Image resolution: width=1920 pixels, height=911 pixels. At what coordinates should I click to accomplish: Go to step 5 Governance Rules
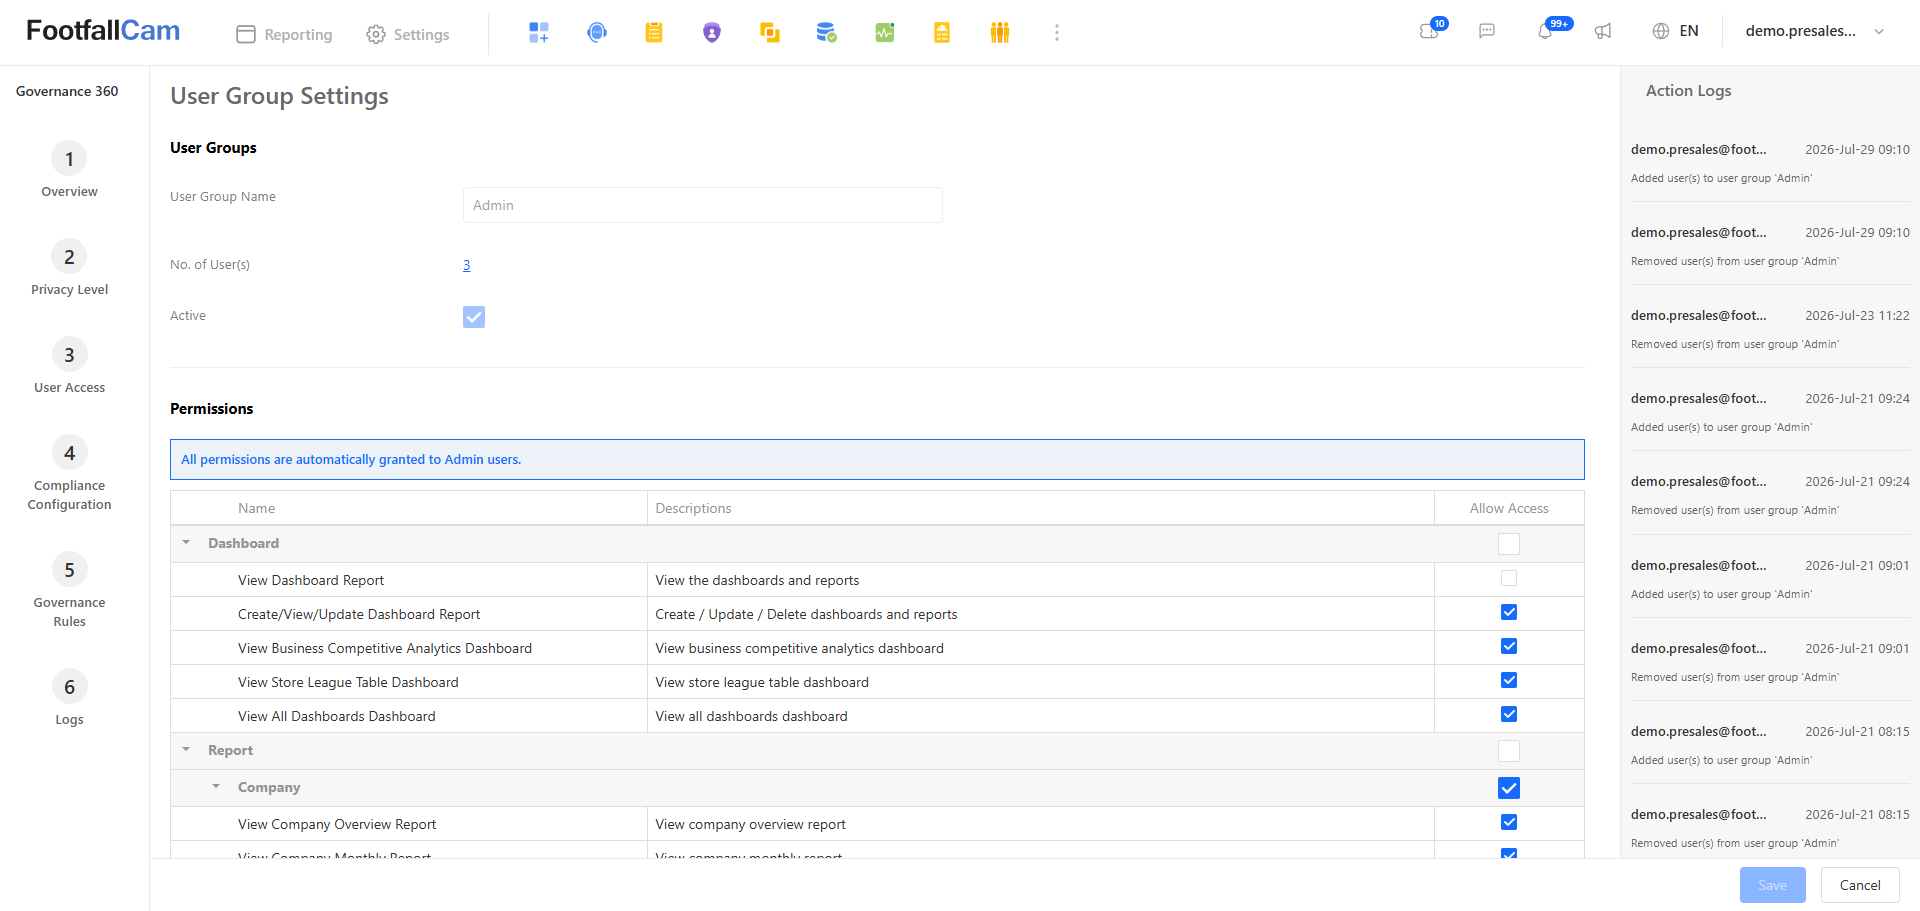click(69, 590)
